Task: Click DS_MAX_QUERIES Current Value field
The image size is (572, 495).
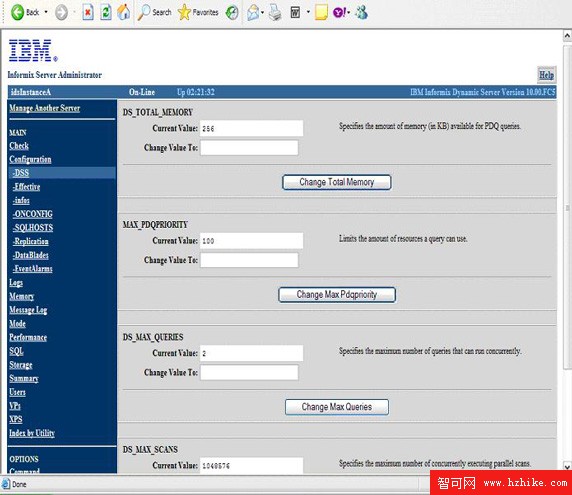Action: tap(251, 353)
